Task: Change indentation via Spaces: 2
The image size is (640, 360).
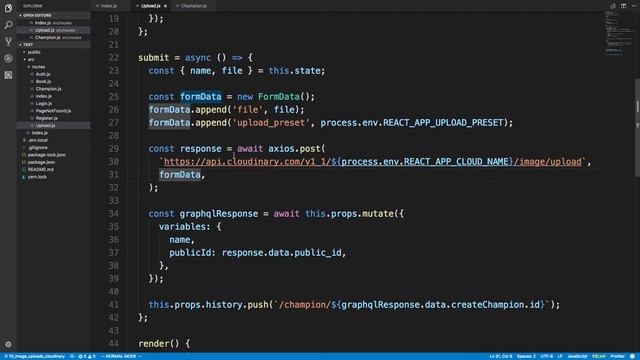Action: coord(526,356)
